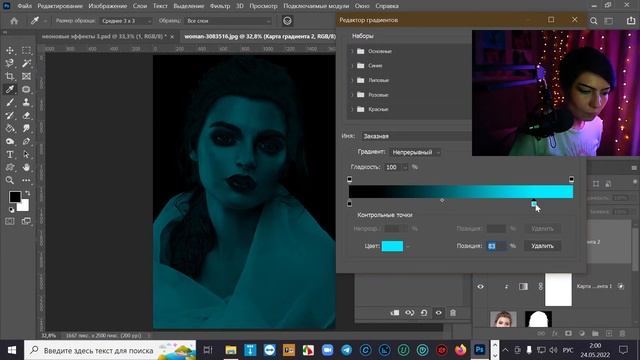Expand the Красные gradient preset folder
Screen dimensions: 640x360
click(x=352, y=109)
